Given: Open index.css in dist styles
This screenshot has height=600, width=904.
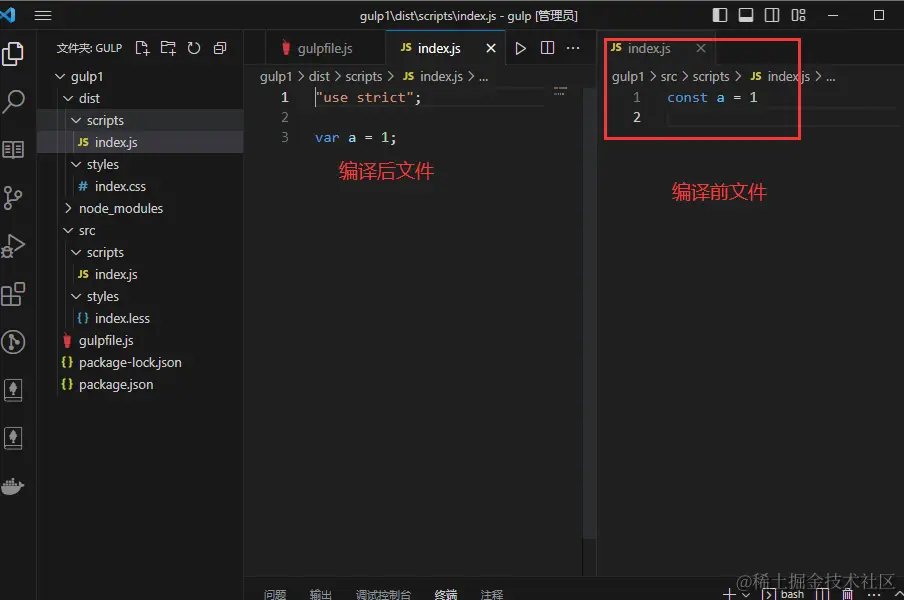Looking at the screenshot, I should [x=140, y=186].
